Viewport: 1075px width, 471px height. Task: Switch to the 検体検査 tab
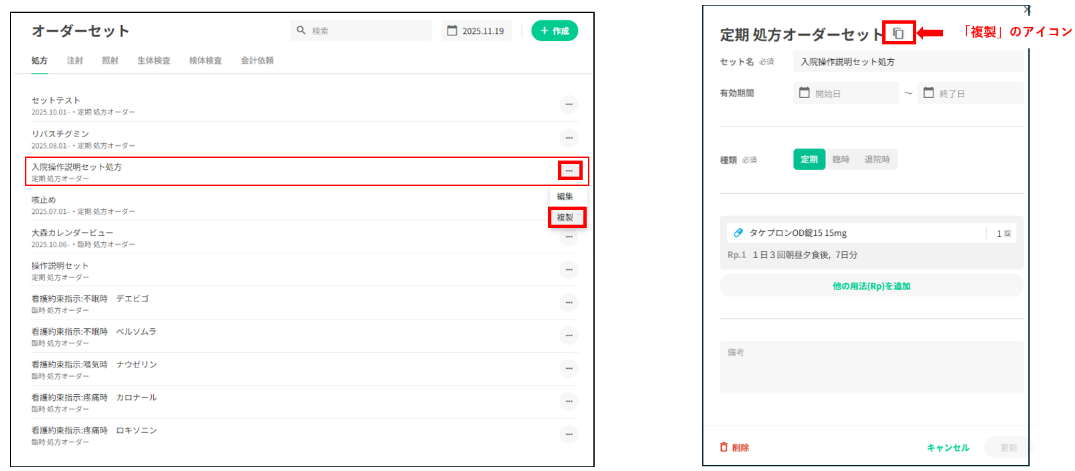pos(206,60)
